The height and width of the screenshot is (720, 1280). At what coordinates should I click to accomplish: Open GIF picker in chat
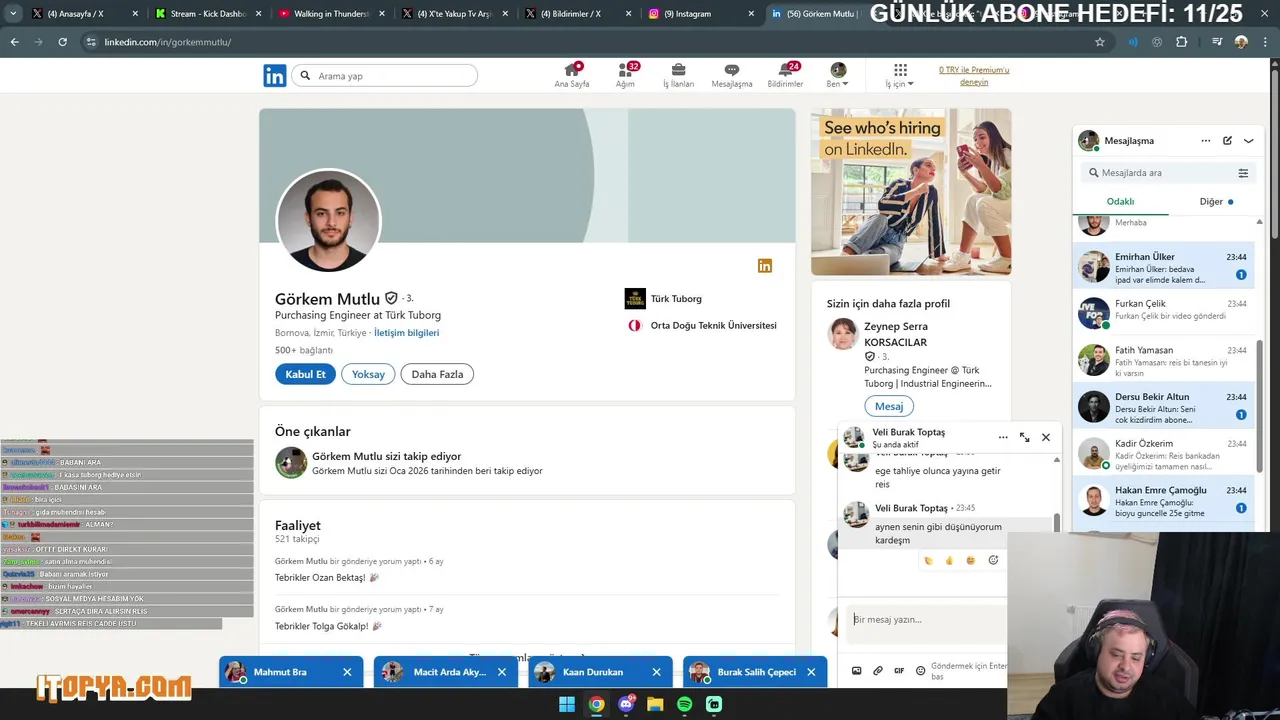(x=899, y=671)
